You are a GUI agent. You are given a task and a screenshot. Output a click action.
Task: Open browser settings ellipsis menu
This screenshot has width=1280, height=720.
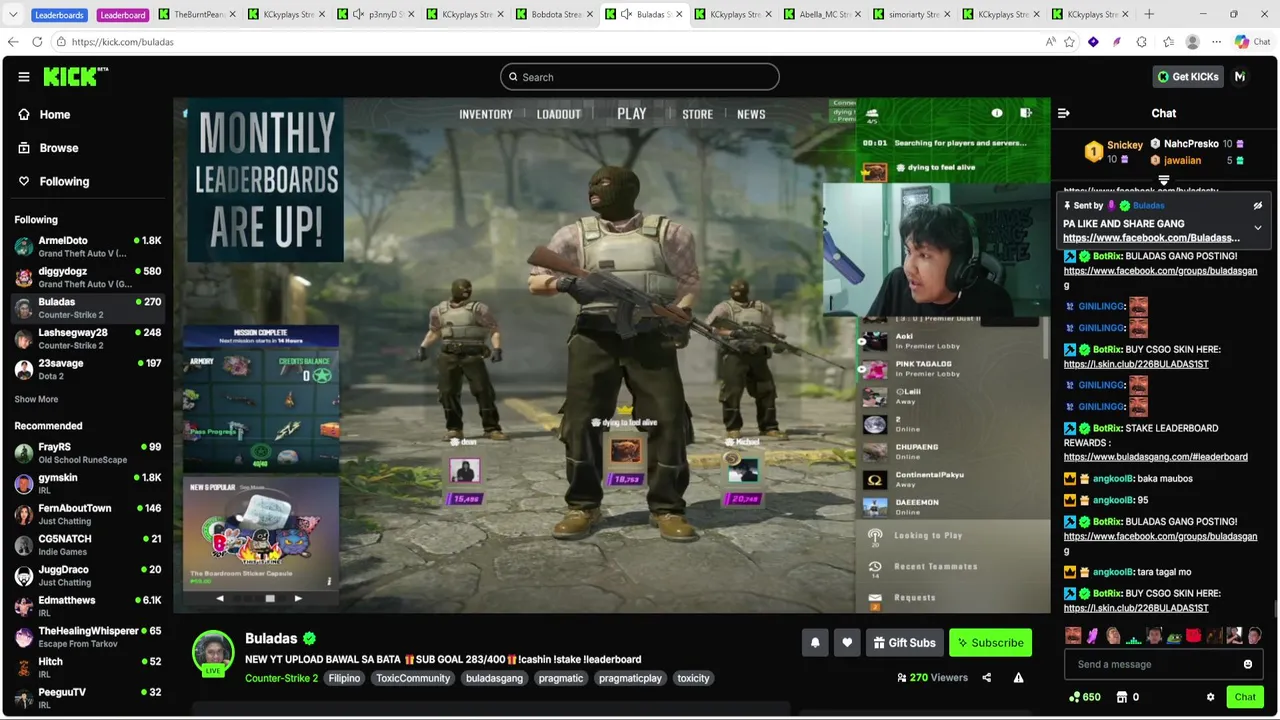[1216, 42]
